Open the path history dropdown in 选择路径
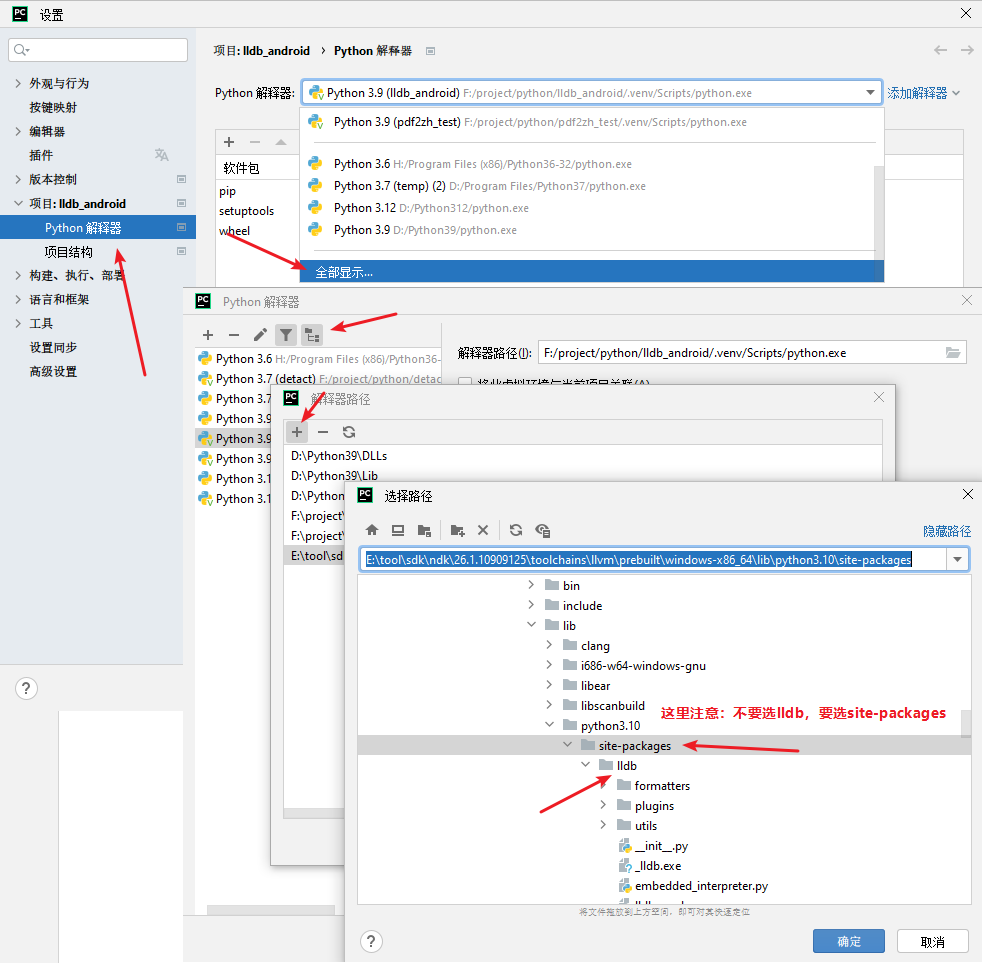This screenshot has width=982, height=963. coord(958,559)
